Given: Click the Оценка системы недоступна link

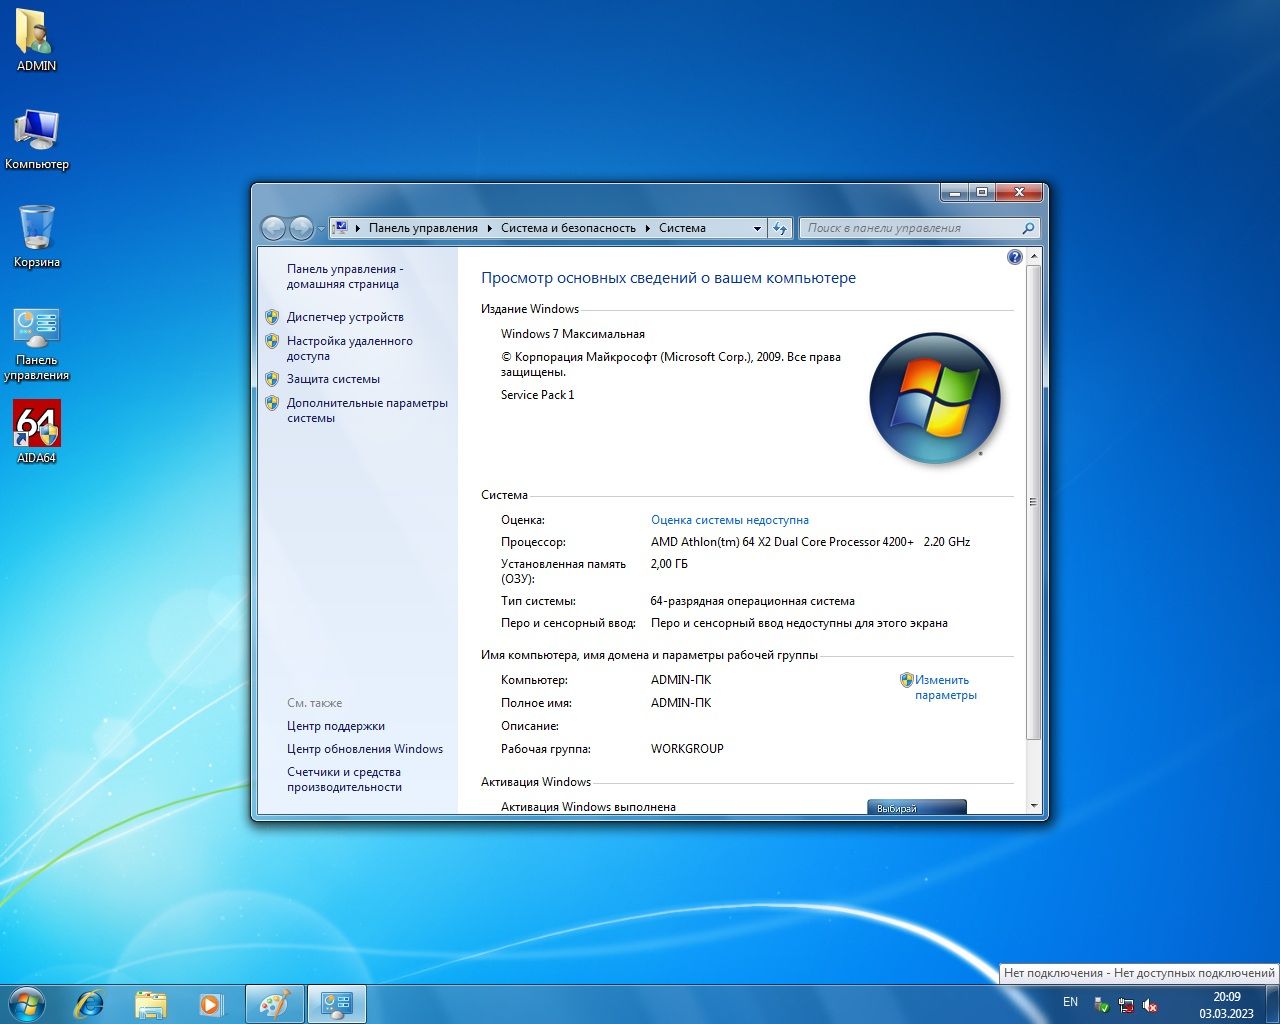Looking at the screenshot, I should coord(730,520).
